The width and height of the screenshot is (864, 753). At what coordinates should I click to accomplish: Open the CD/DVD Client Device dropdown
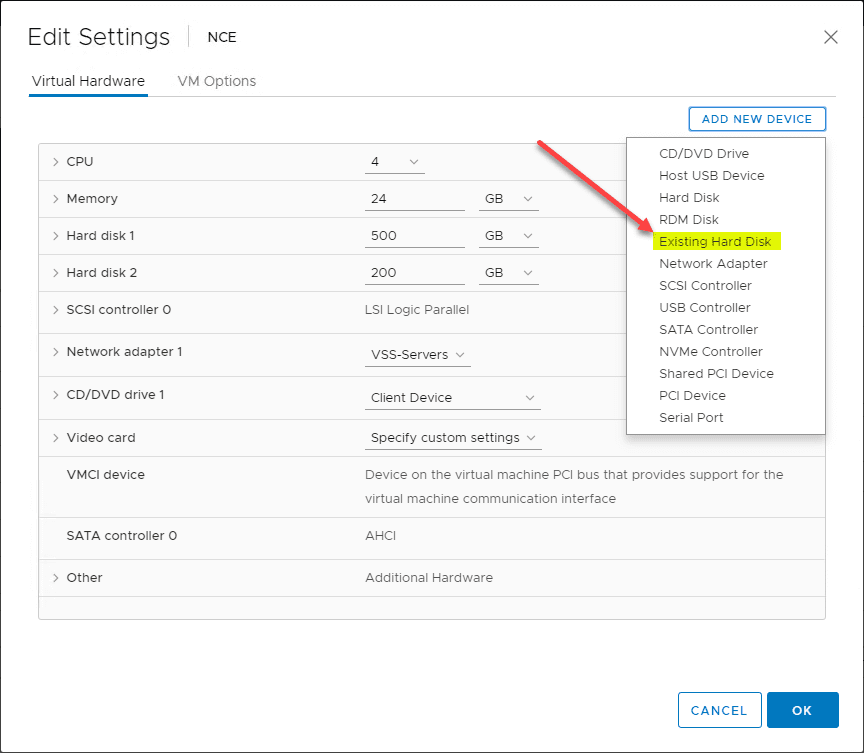click(x=453, y=398)
